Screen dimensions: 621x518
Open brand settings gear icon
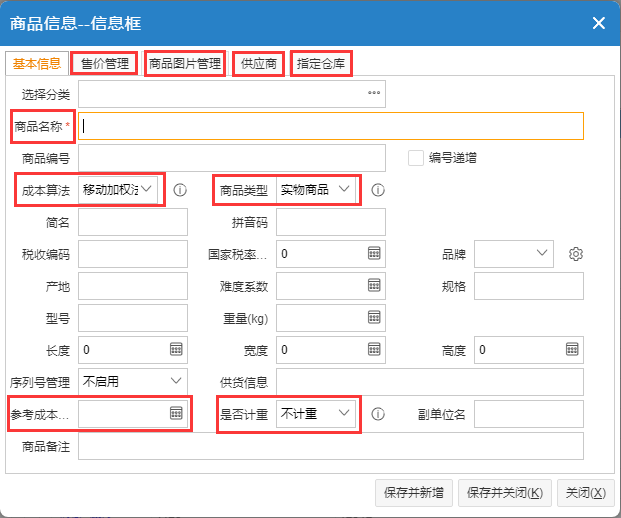point(576,254)
